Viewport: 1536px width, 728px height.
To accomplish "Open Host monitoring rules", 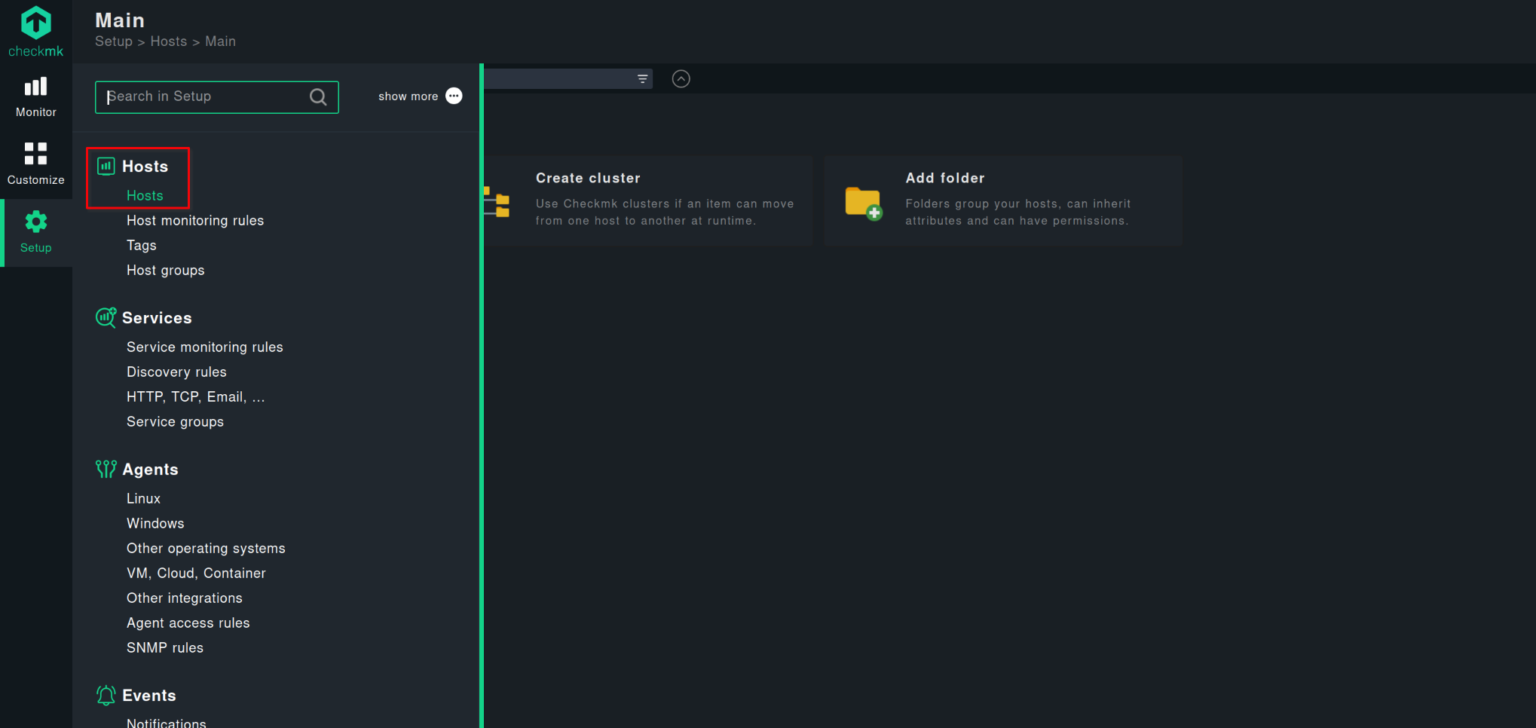I will pos(195,220).
